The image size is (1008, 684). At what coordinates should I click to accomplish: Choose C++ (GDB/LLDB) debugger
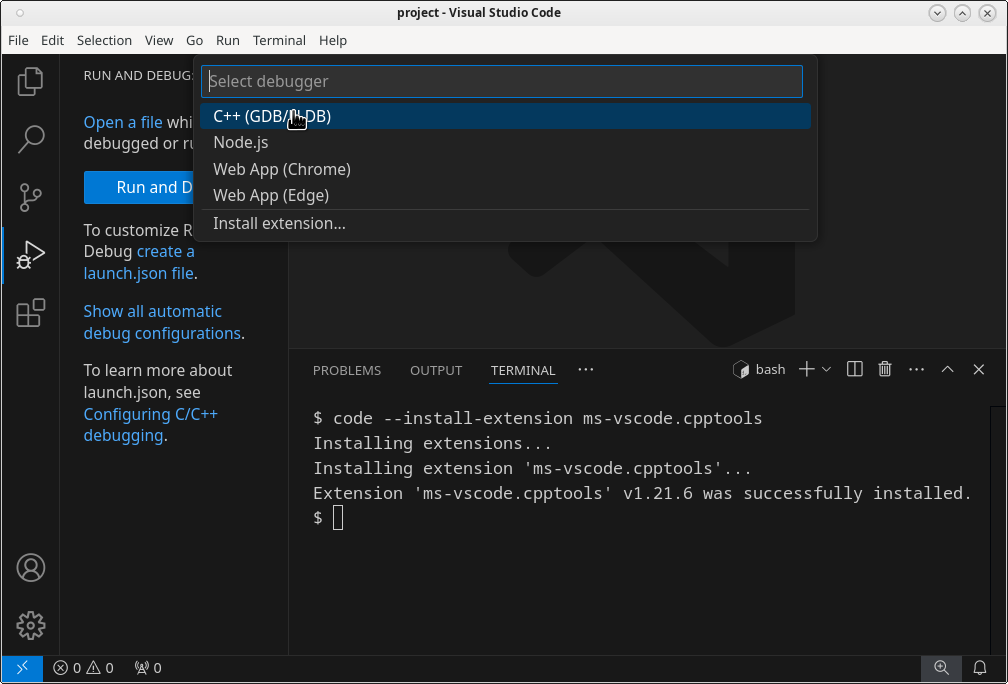pyautogui.click(x=505, y=116)
